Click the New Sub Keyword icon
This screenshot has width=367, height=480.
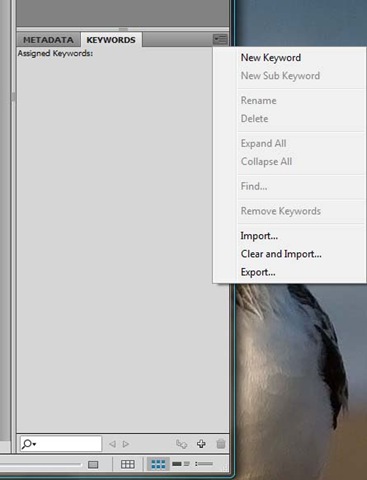click(x=181, y=444)
